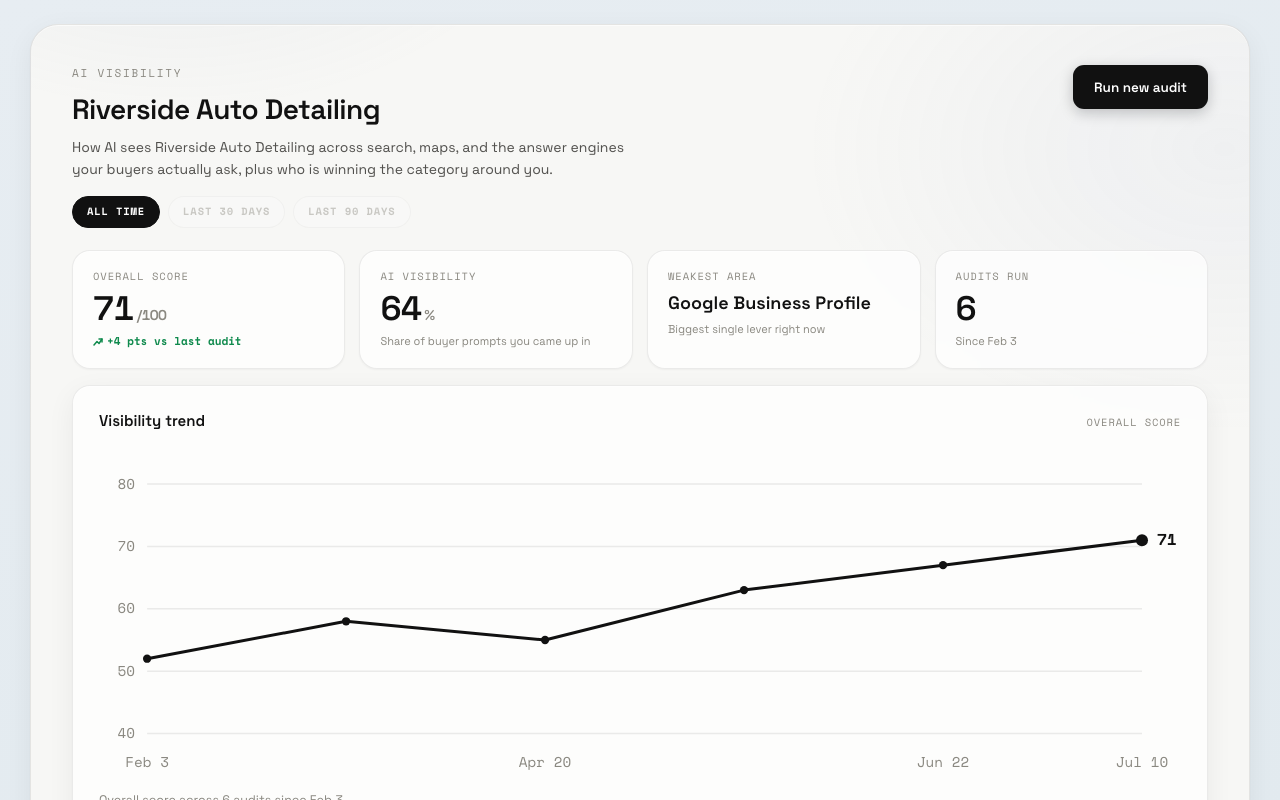The width and height of the screenshot is (1280, 800).
Task: Click the 'Riverside Auto Detailing' heading
Action: pos(226,110)
